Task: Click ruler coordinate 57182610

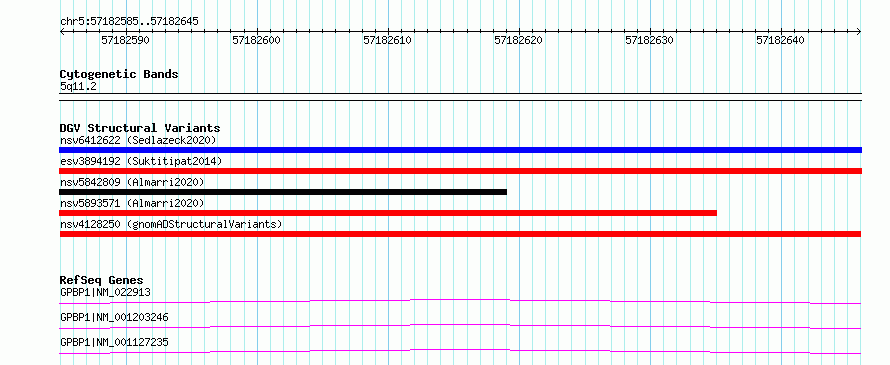Action: (x=388, y=40)
